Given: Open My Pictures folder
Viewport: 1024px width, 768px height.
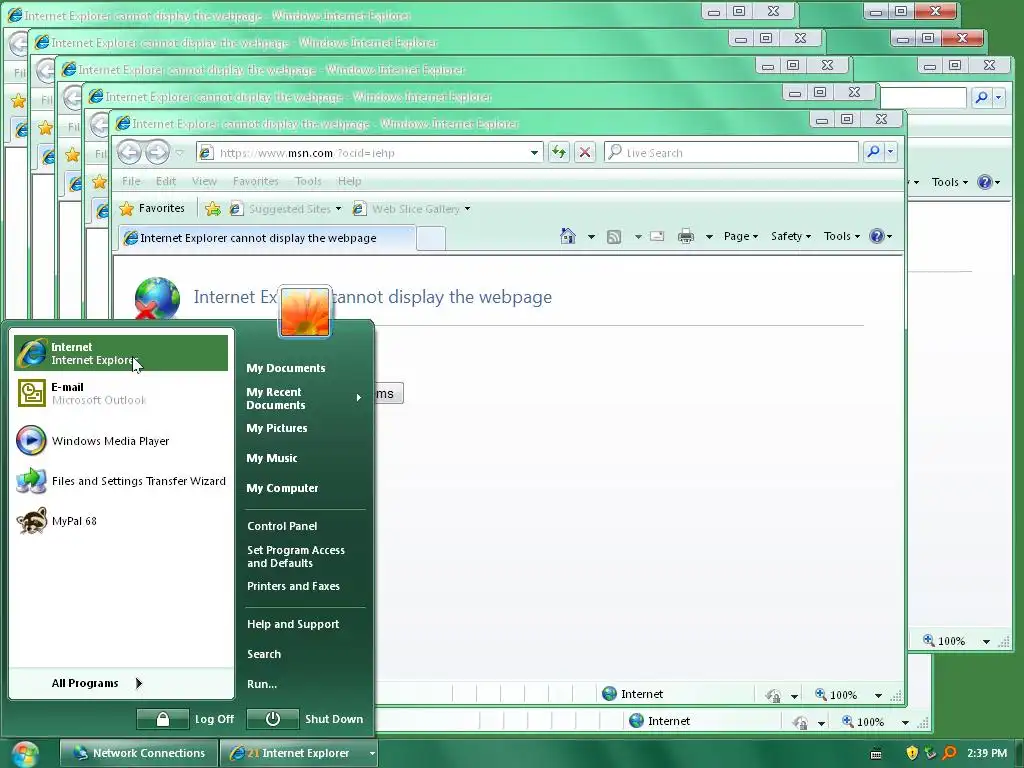Looking at the screenshot, I should click(x=276, y=428).
